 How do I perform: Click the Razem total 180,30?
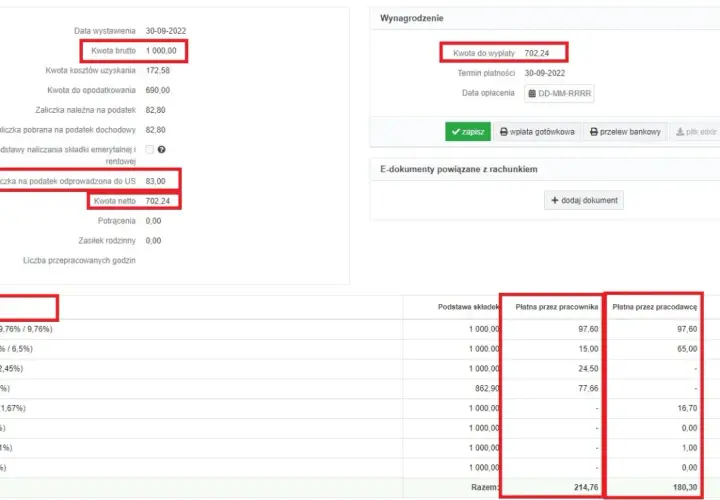685,487
